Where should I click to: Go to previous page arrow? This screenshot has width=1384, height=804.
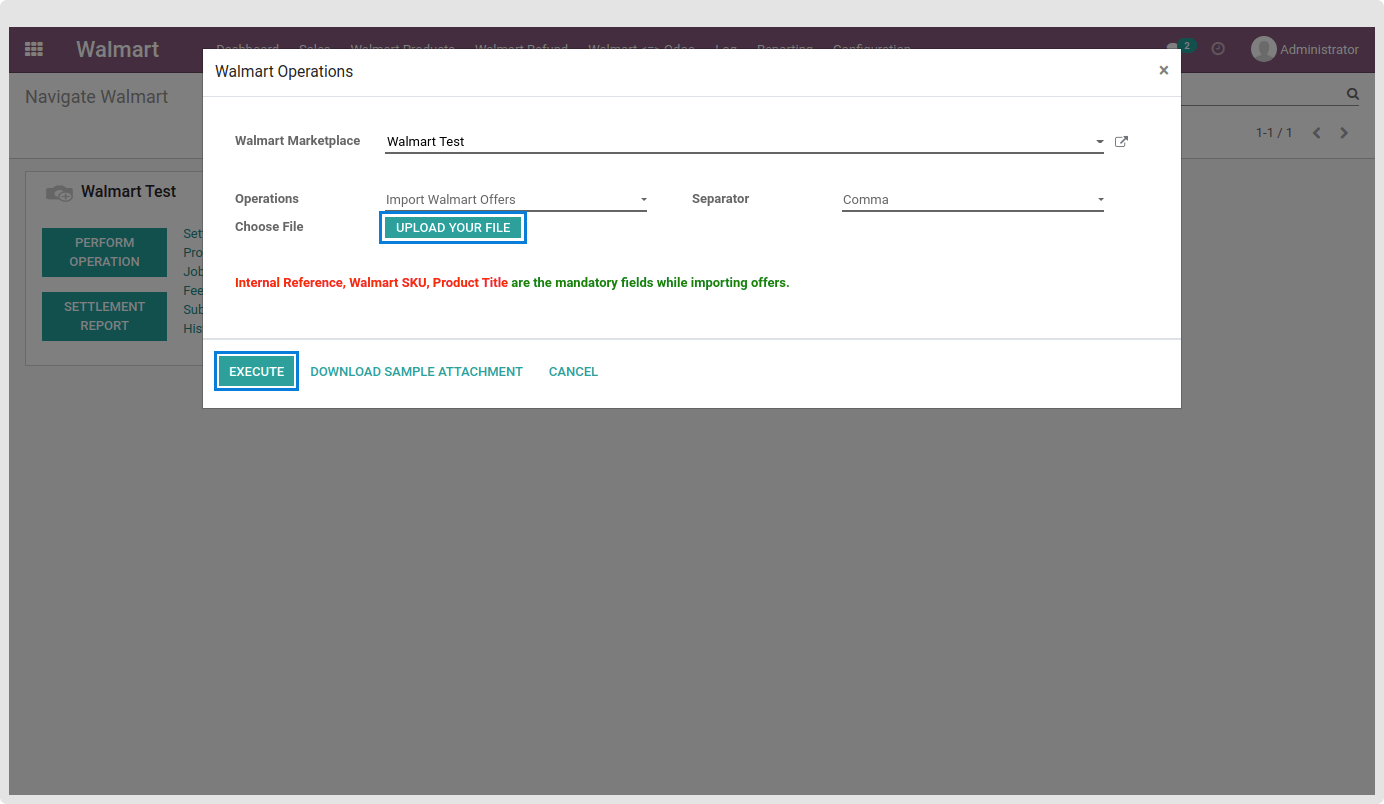tap(1317, 133)
